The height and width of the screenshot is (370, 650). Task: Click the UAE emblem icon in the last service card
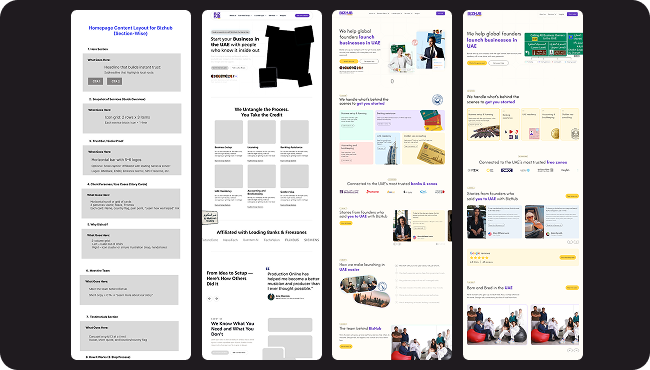575,134
